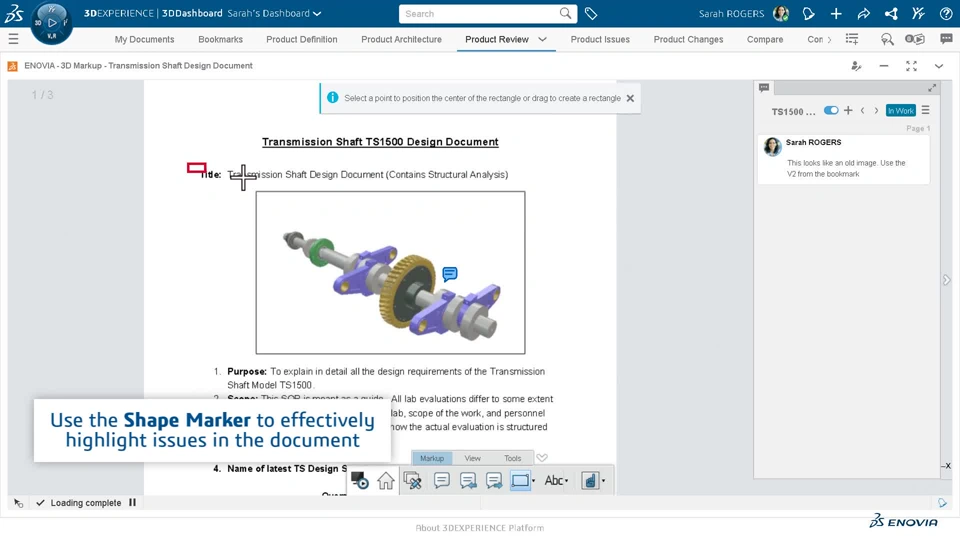
Task: Expand the comments panel with the diagonal arrows
Action: 932,88
